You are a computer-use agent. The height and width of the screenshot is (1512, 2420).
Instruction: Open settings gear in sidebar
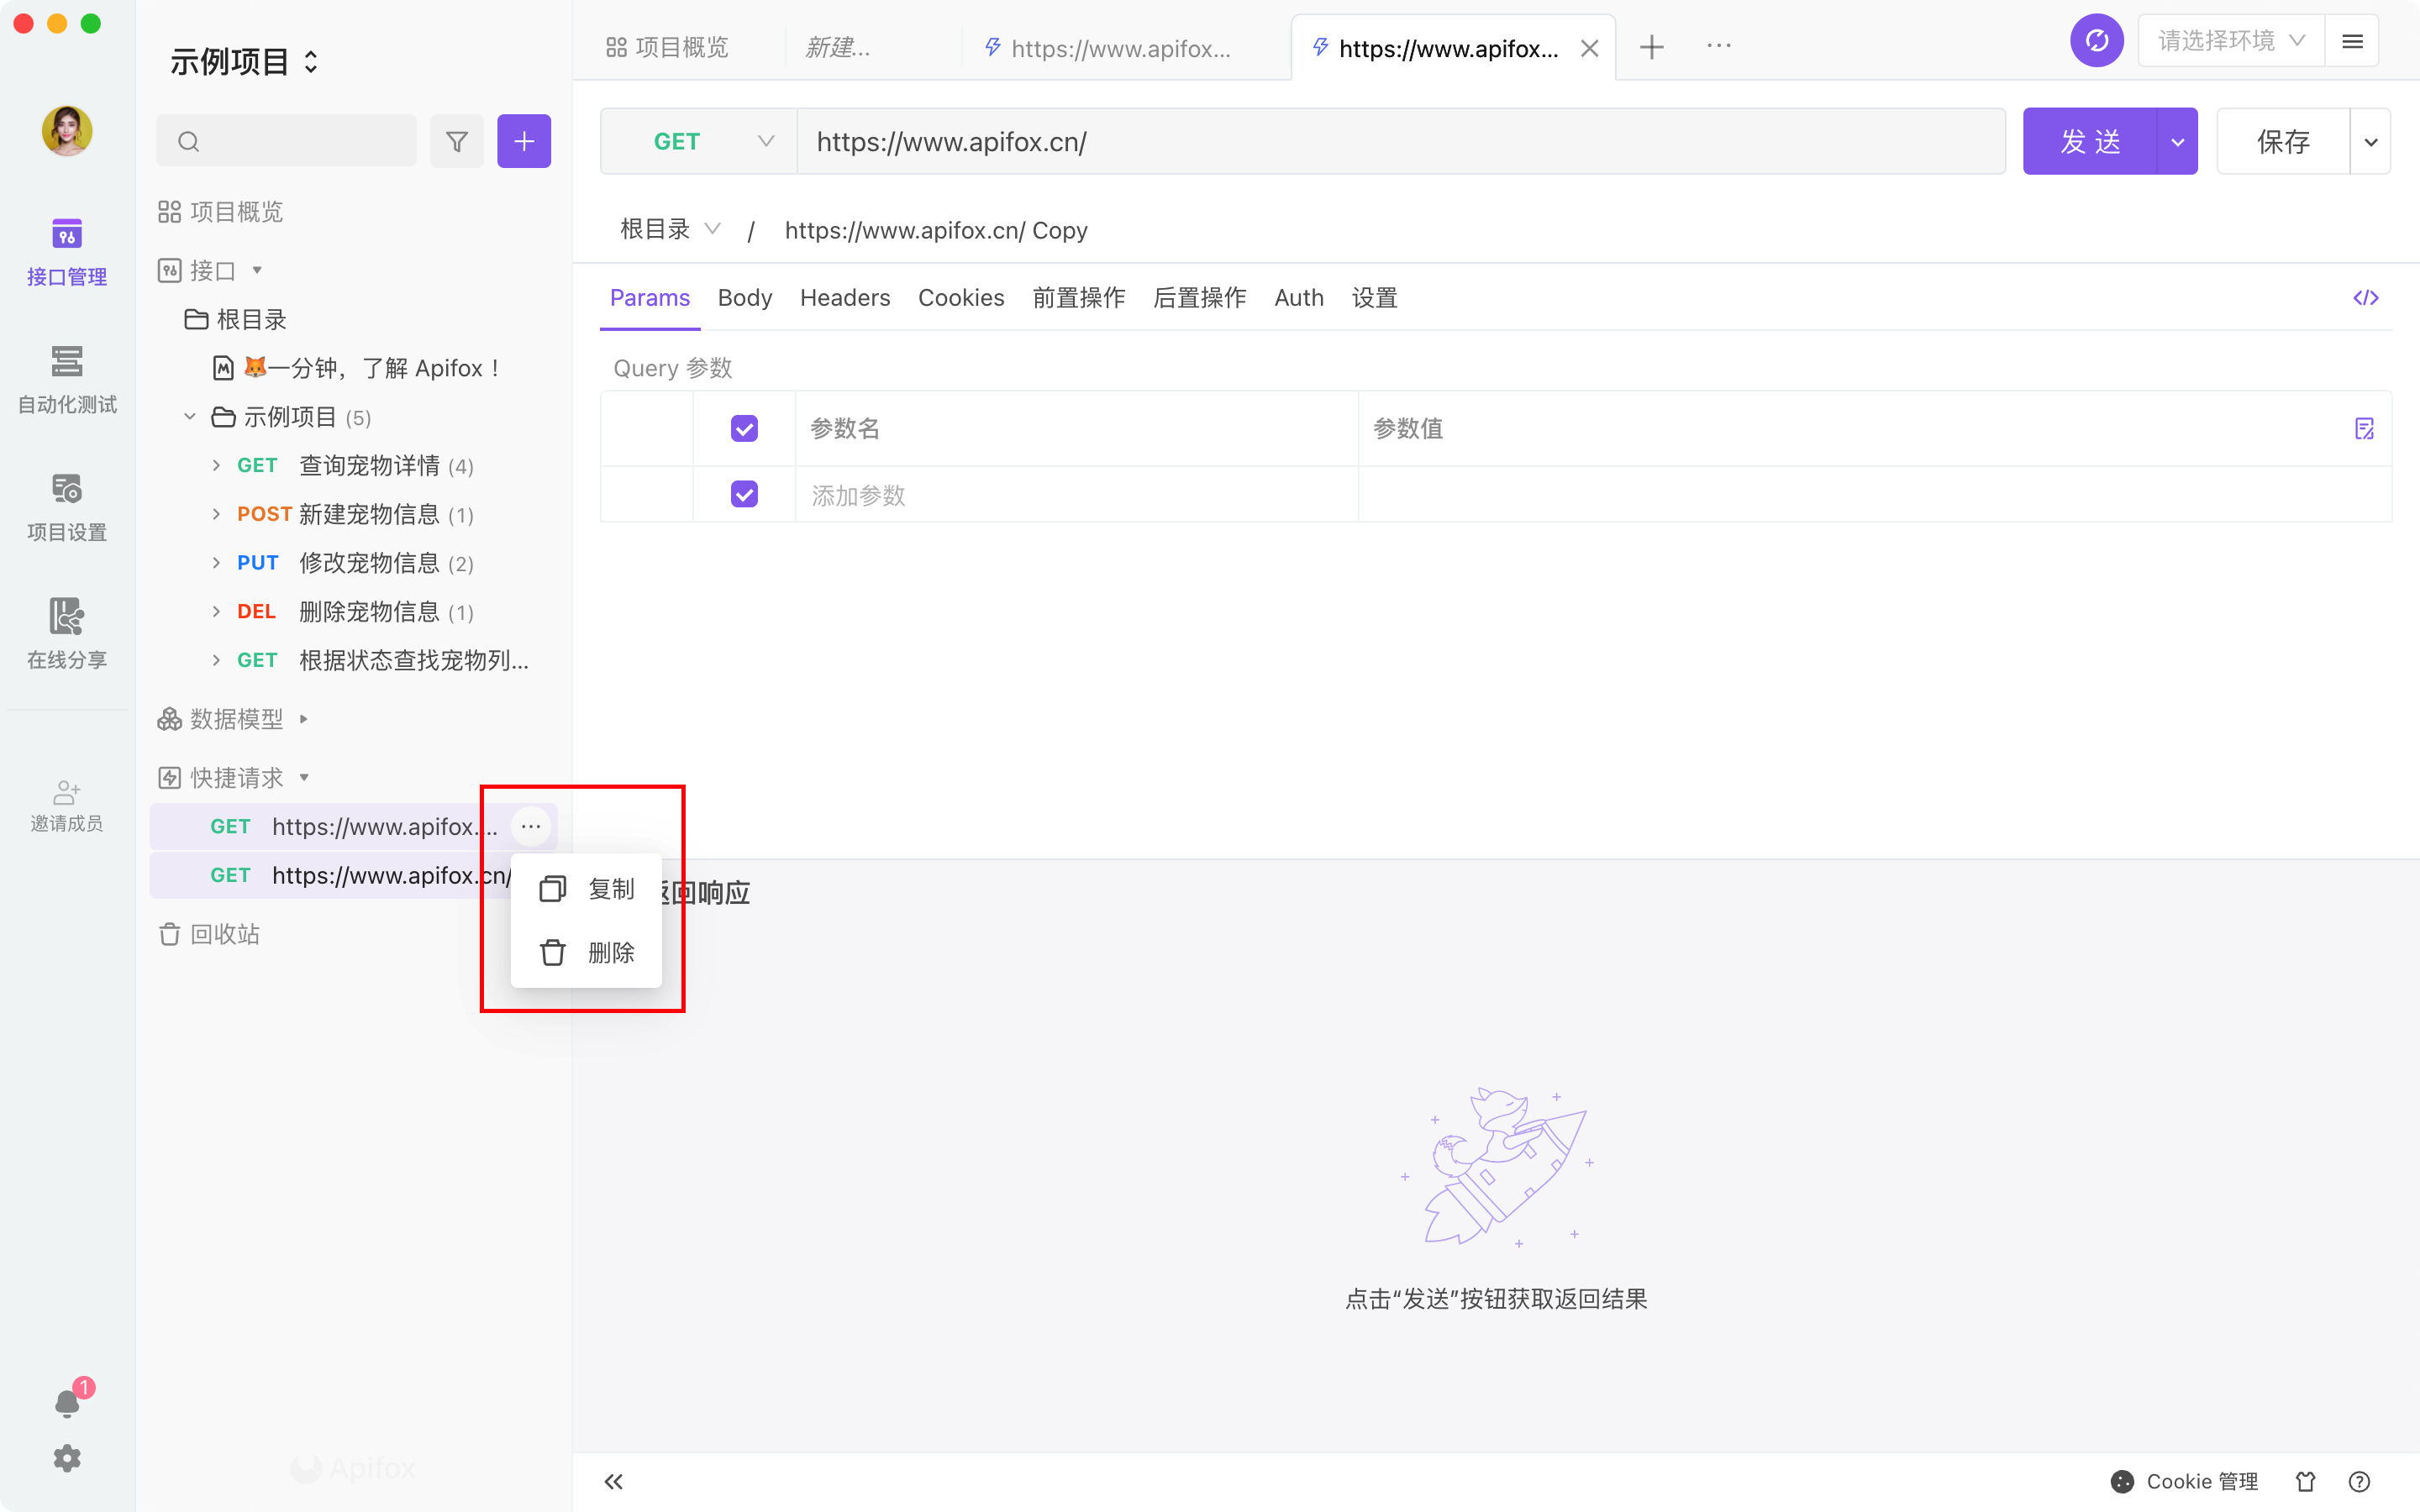(67, 1458)
